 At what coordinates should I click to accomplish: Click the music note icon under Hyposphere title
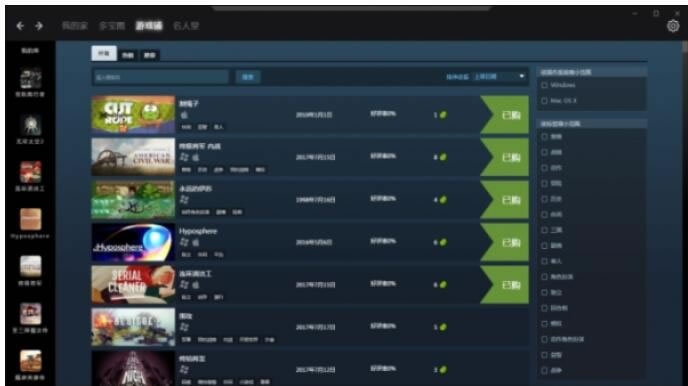point(184,242)
